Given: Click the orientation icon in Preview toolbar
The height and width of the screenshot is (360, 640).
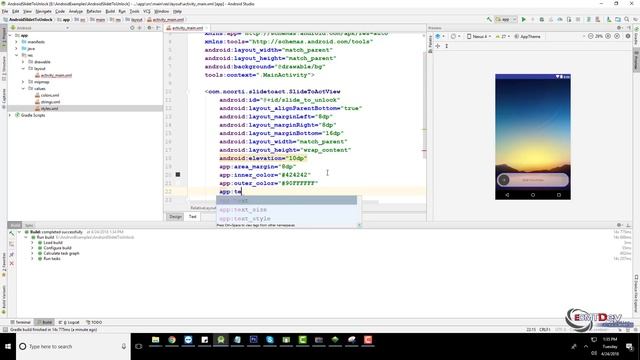Looking at the screenshot, I should click(453, 36).
